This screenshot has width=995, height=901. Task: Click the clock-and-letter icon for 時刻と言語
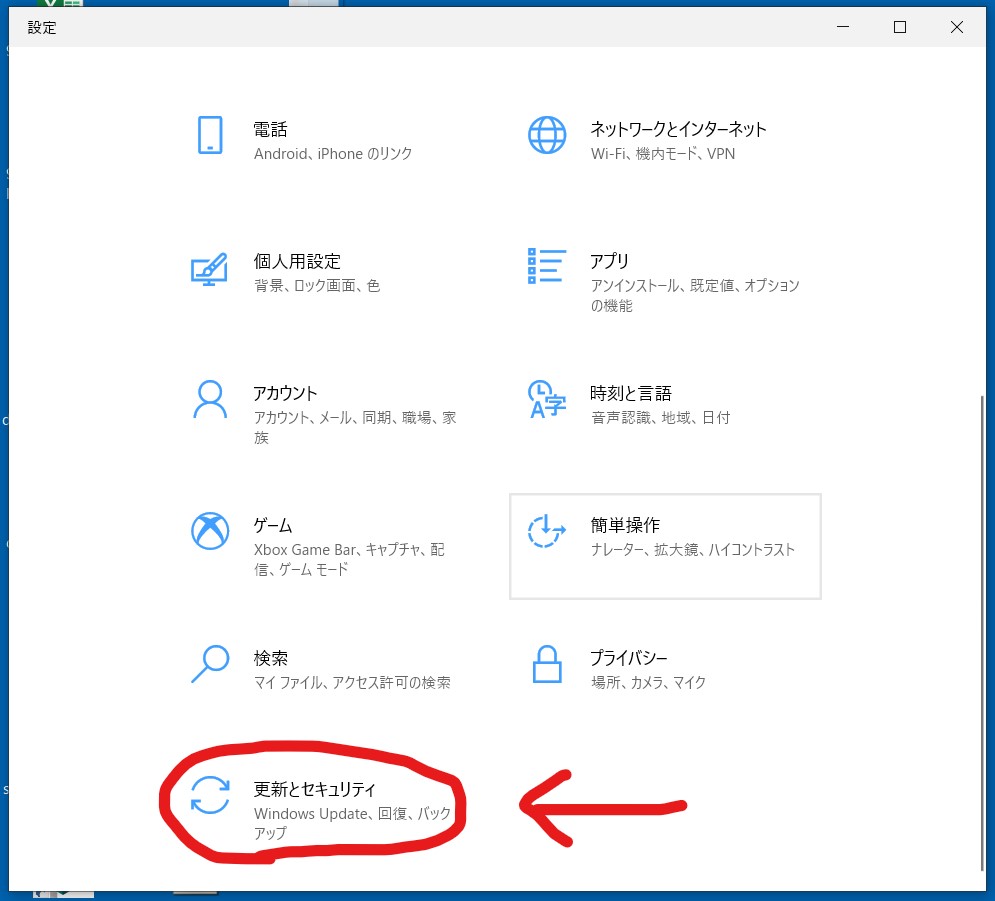546,400
